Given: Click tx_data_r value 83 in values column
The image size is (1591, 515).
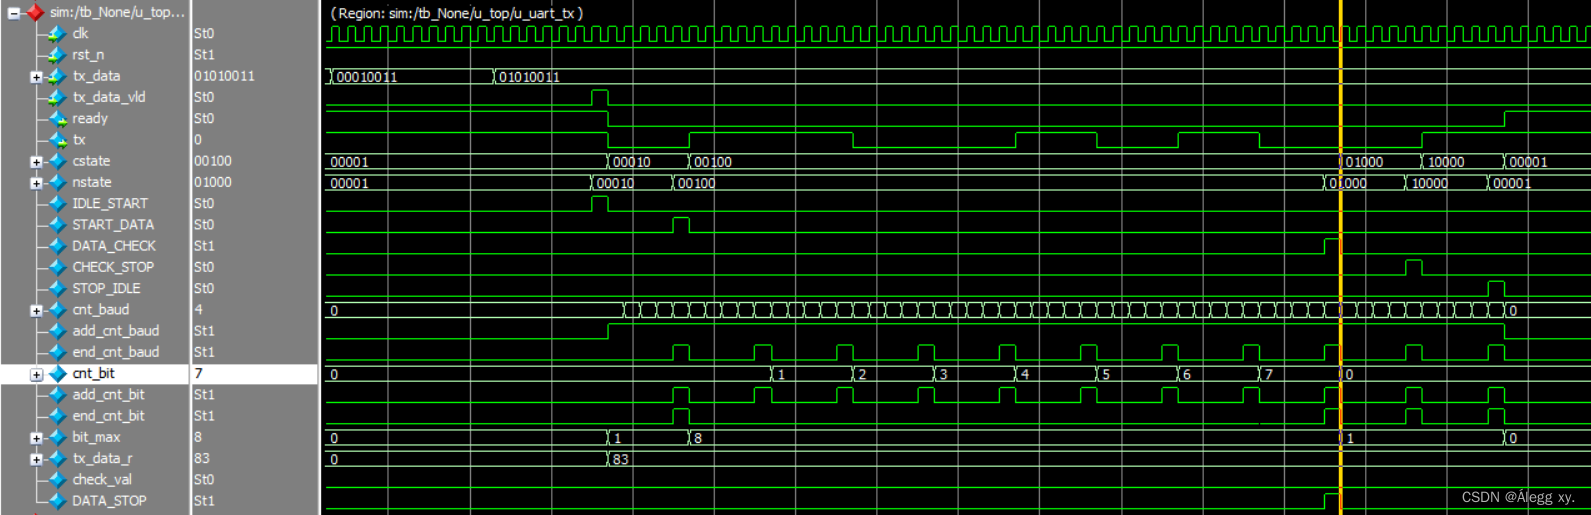Looking at the screenshot, I should tap(202, 459).
